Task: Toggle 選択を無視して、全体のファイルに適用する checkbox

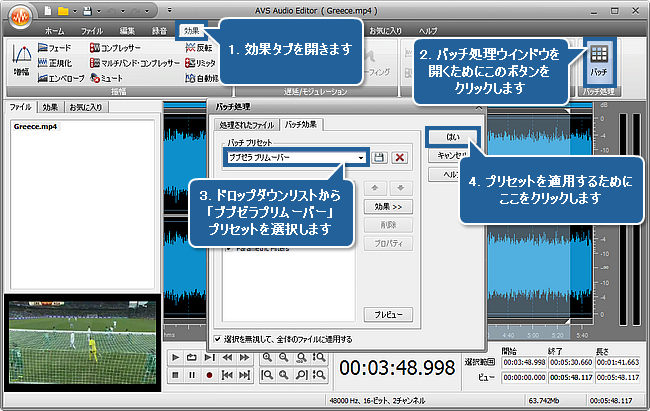Action: click(218, 339)
